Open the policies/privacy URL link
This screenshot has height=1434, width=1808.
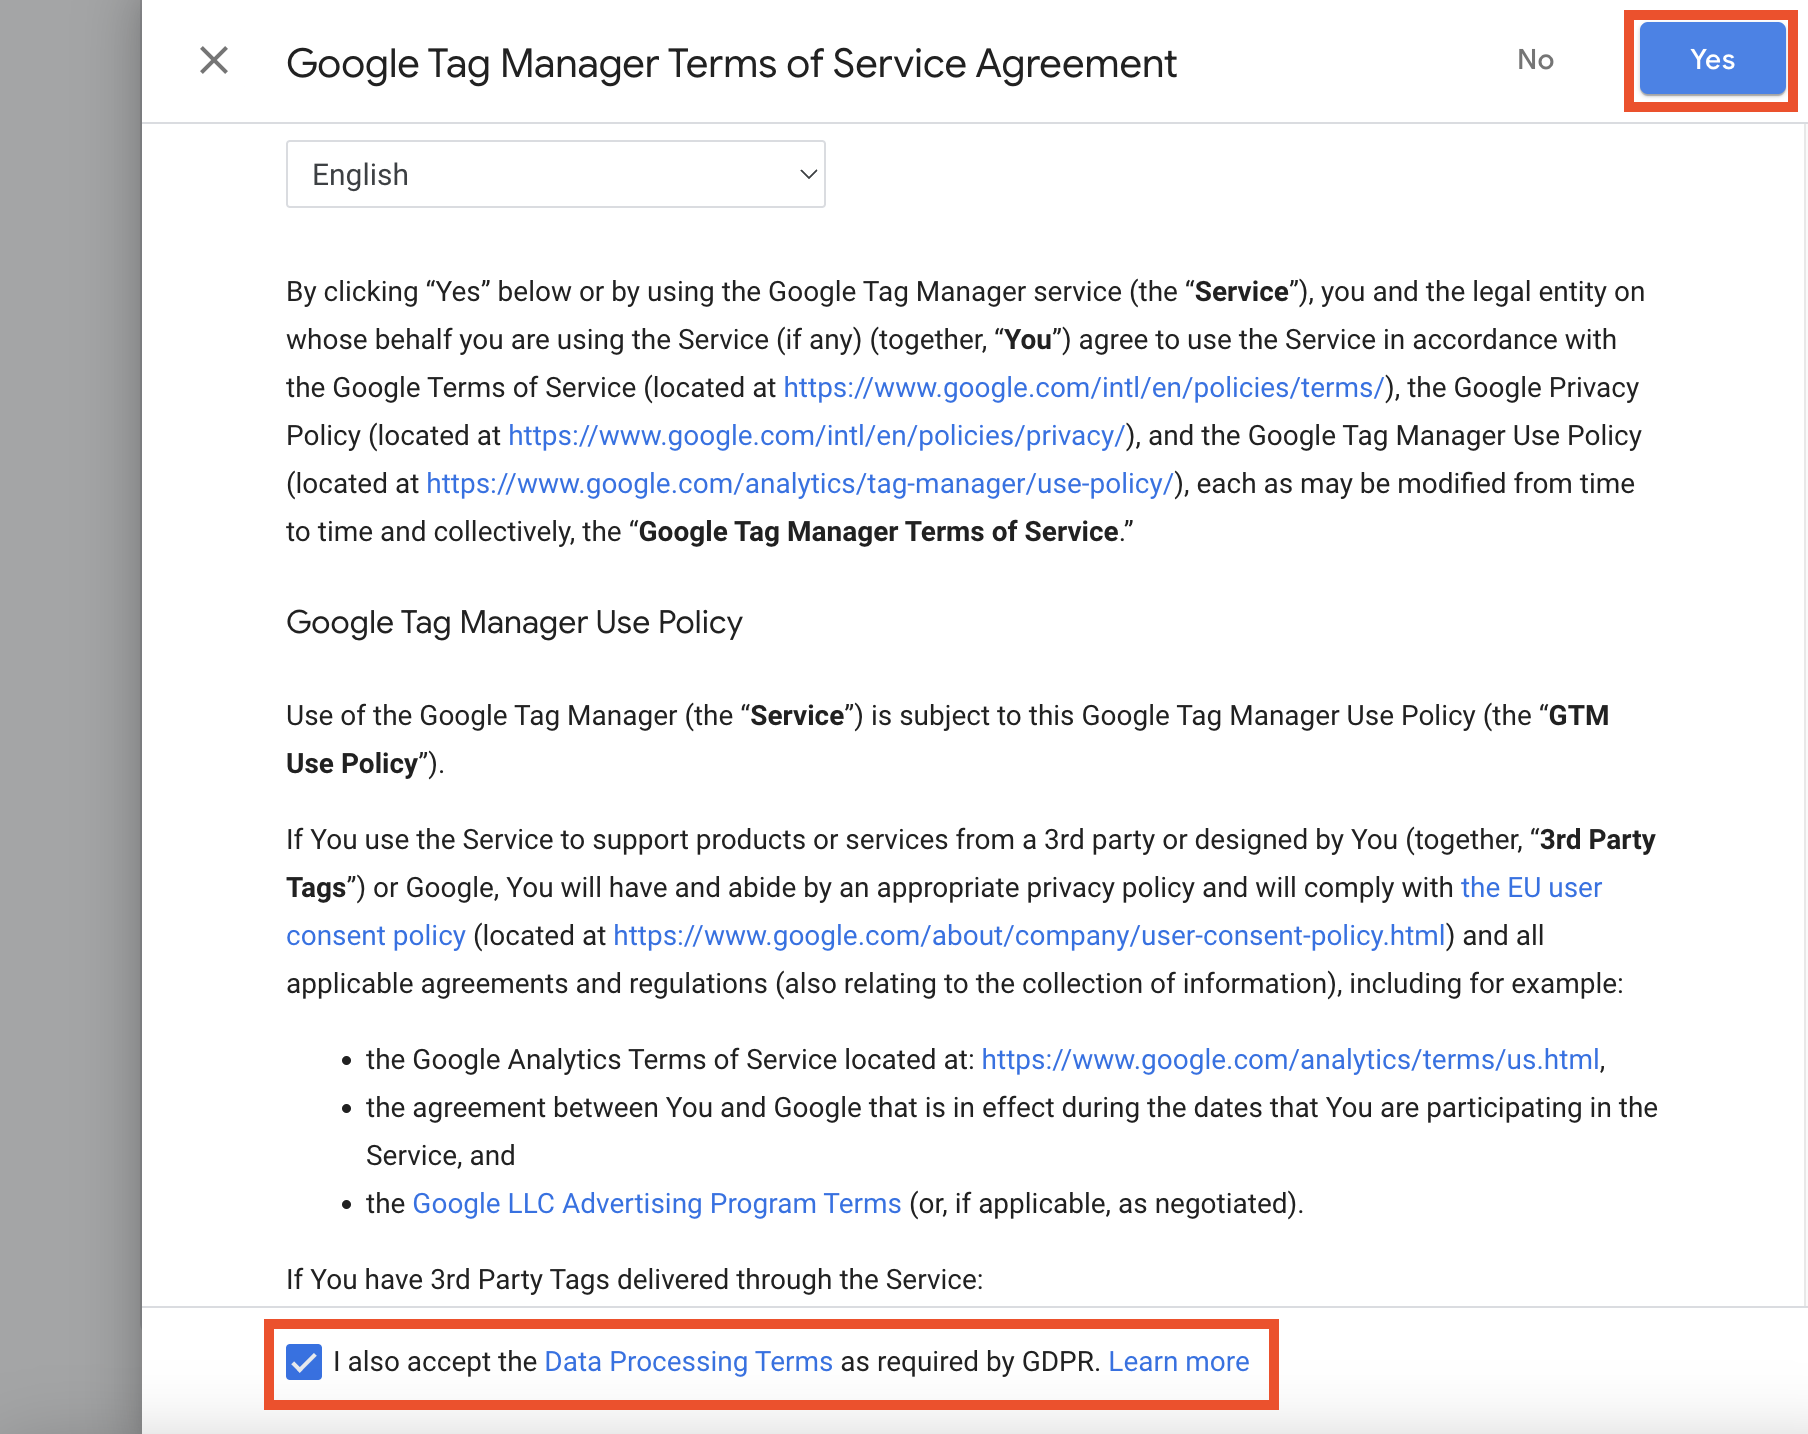816,436
